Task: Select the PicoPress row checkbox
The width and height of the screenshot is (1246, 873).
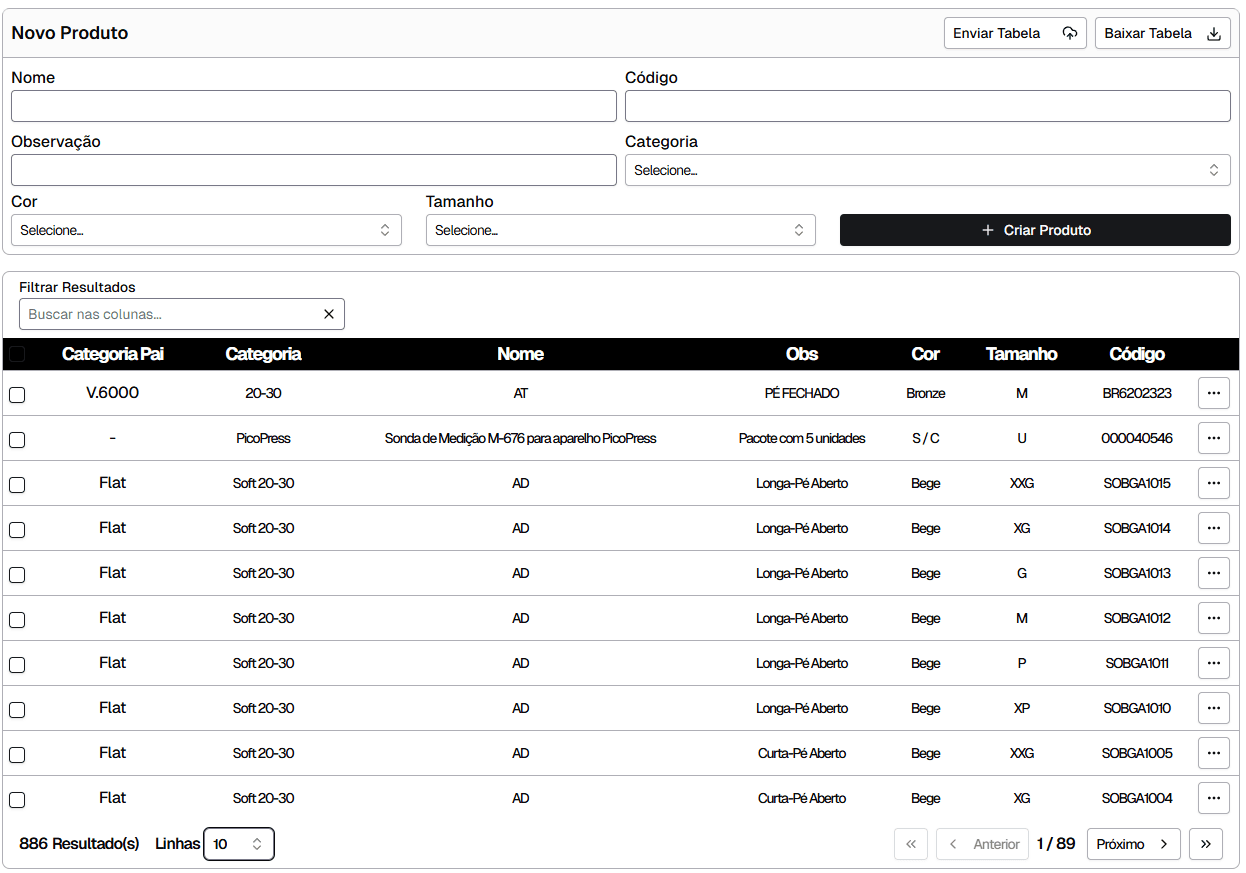Action: coord(17,440)
